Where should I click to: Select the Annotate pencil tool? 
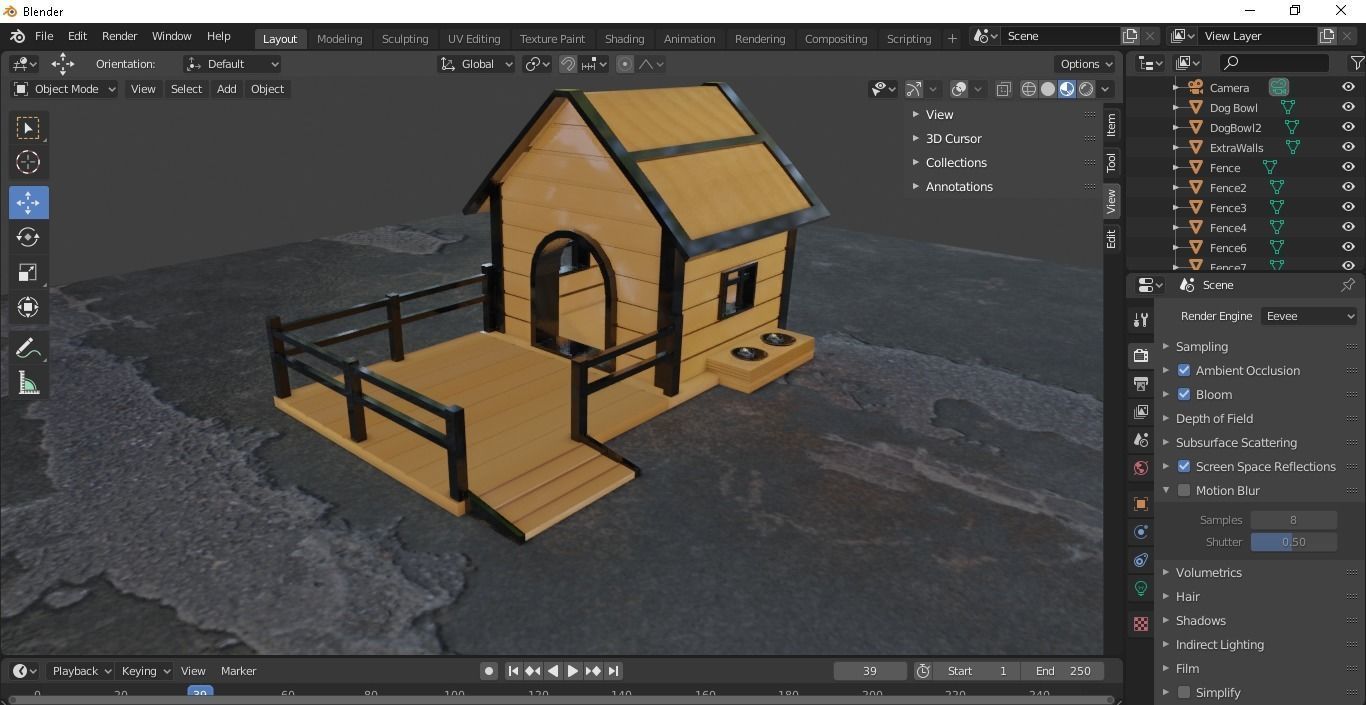point(28,348)
